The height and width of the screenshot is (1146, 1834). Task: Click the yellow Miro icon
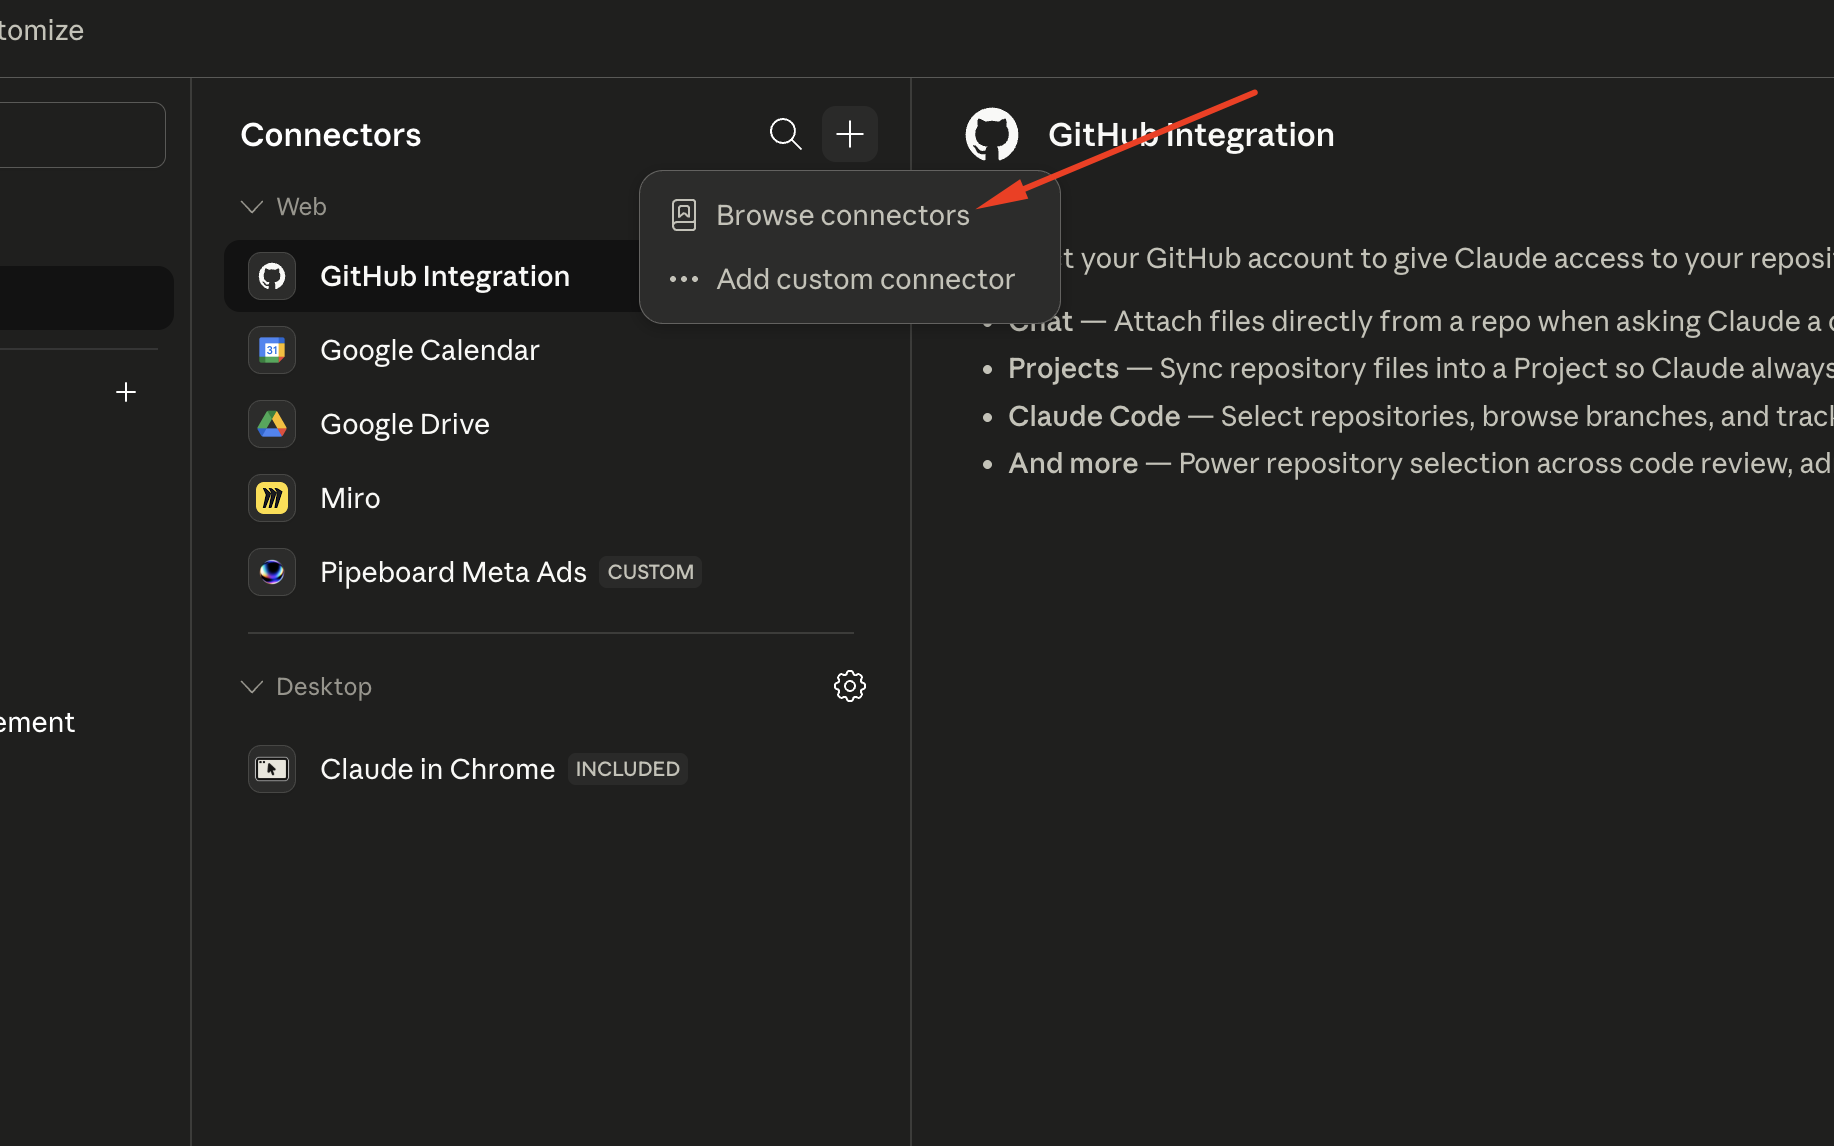272,498
